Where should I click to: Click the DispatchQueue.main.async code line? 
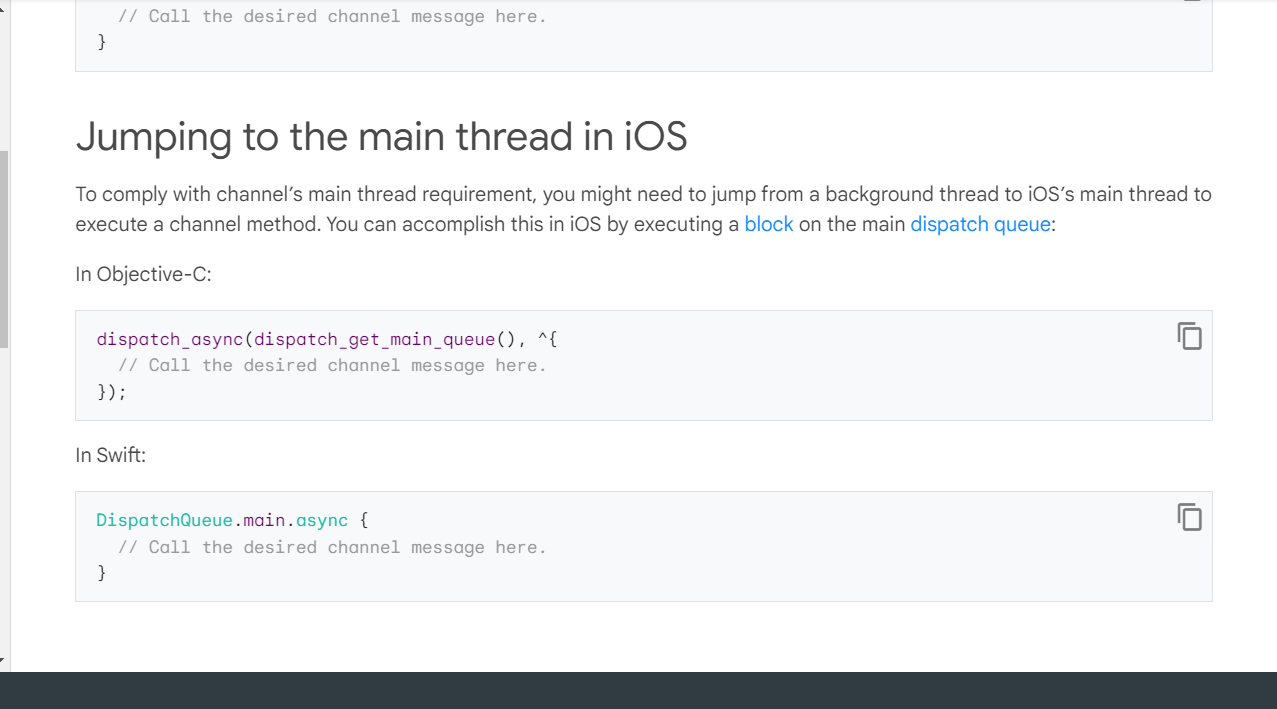[x=230, y=520]
